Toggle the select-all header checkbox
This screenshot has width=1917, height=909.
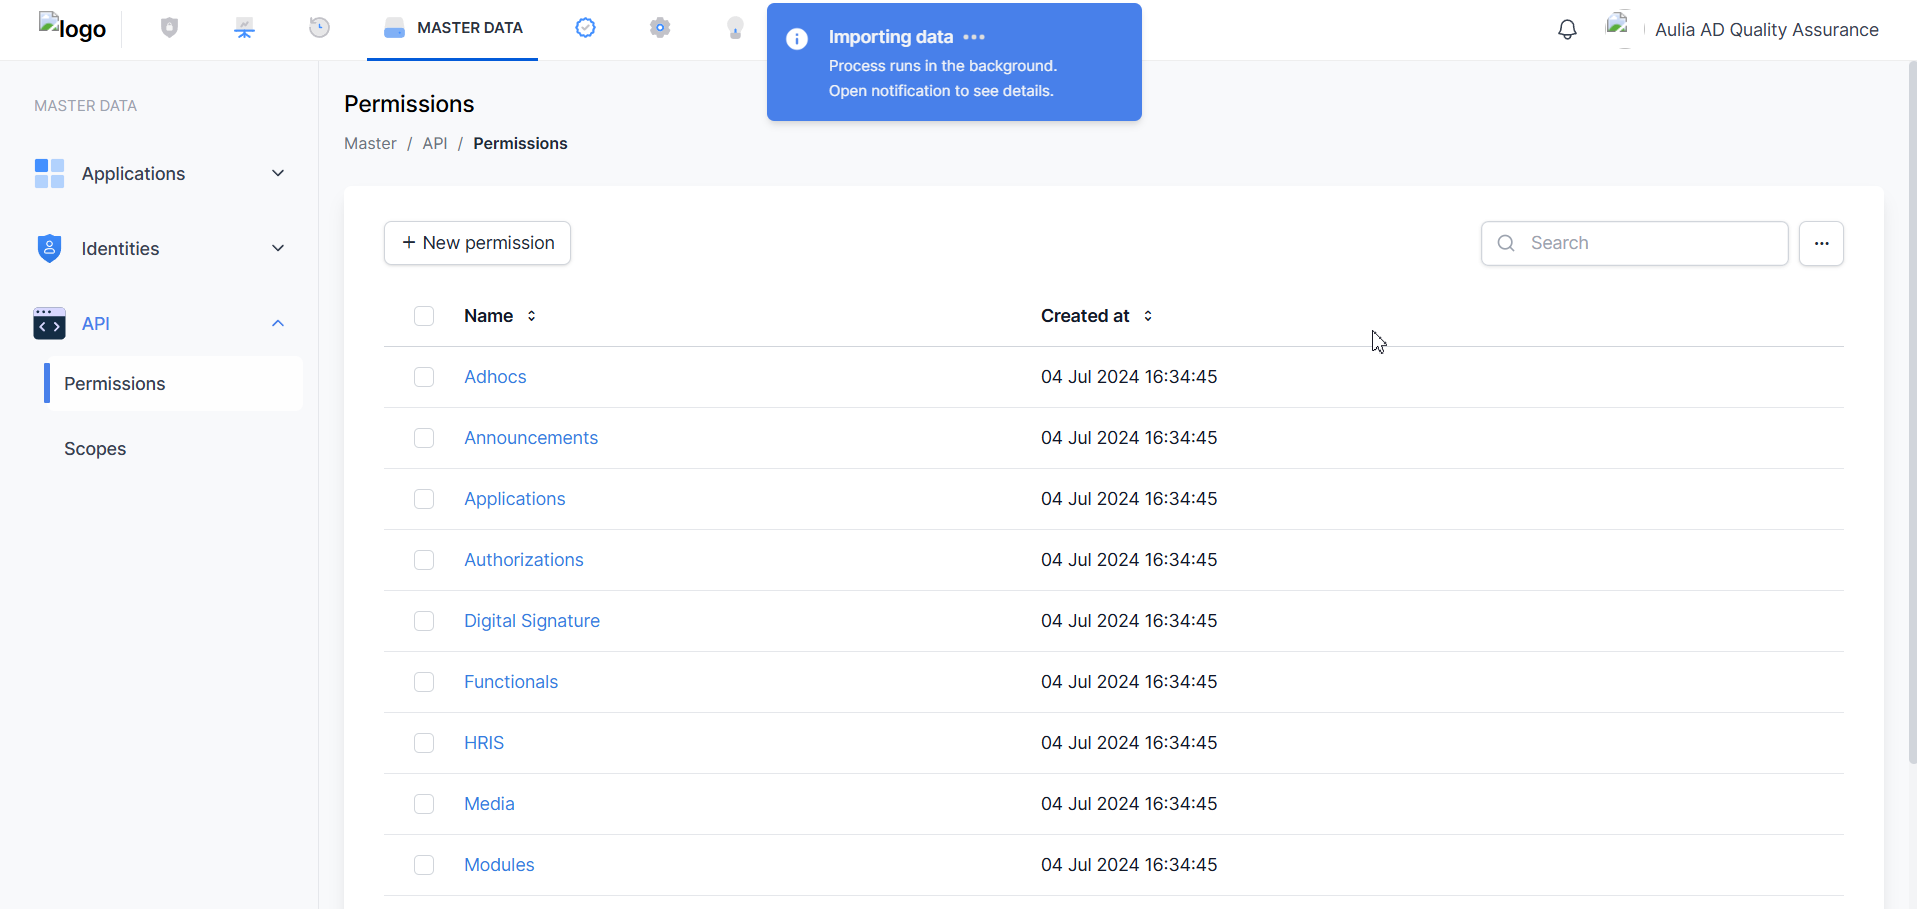pos(424,316)
